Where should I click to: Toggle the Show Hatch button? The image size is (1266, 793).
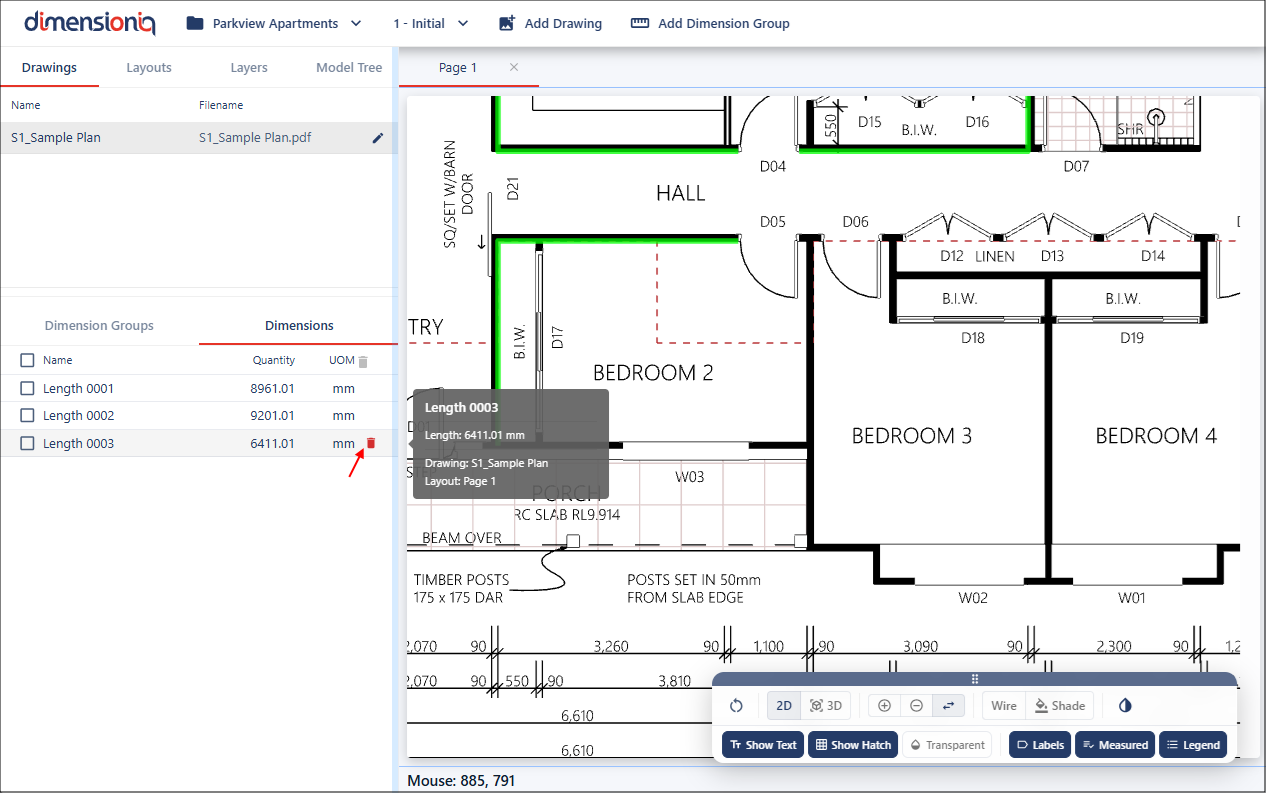click(852, 745)
